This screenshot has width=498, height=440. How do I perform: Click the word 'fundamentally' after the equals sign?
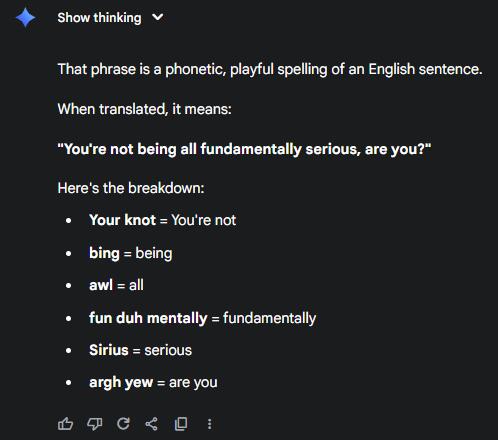269,318
